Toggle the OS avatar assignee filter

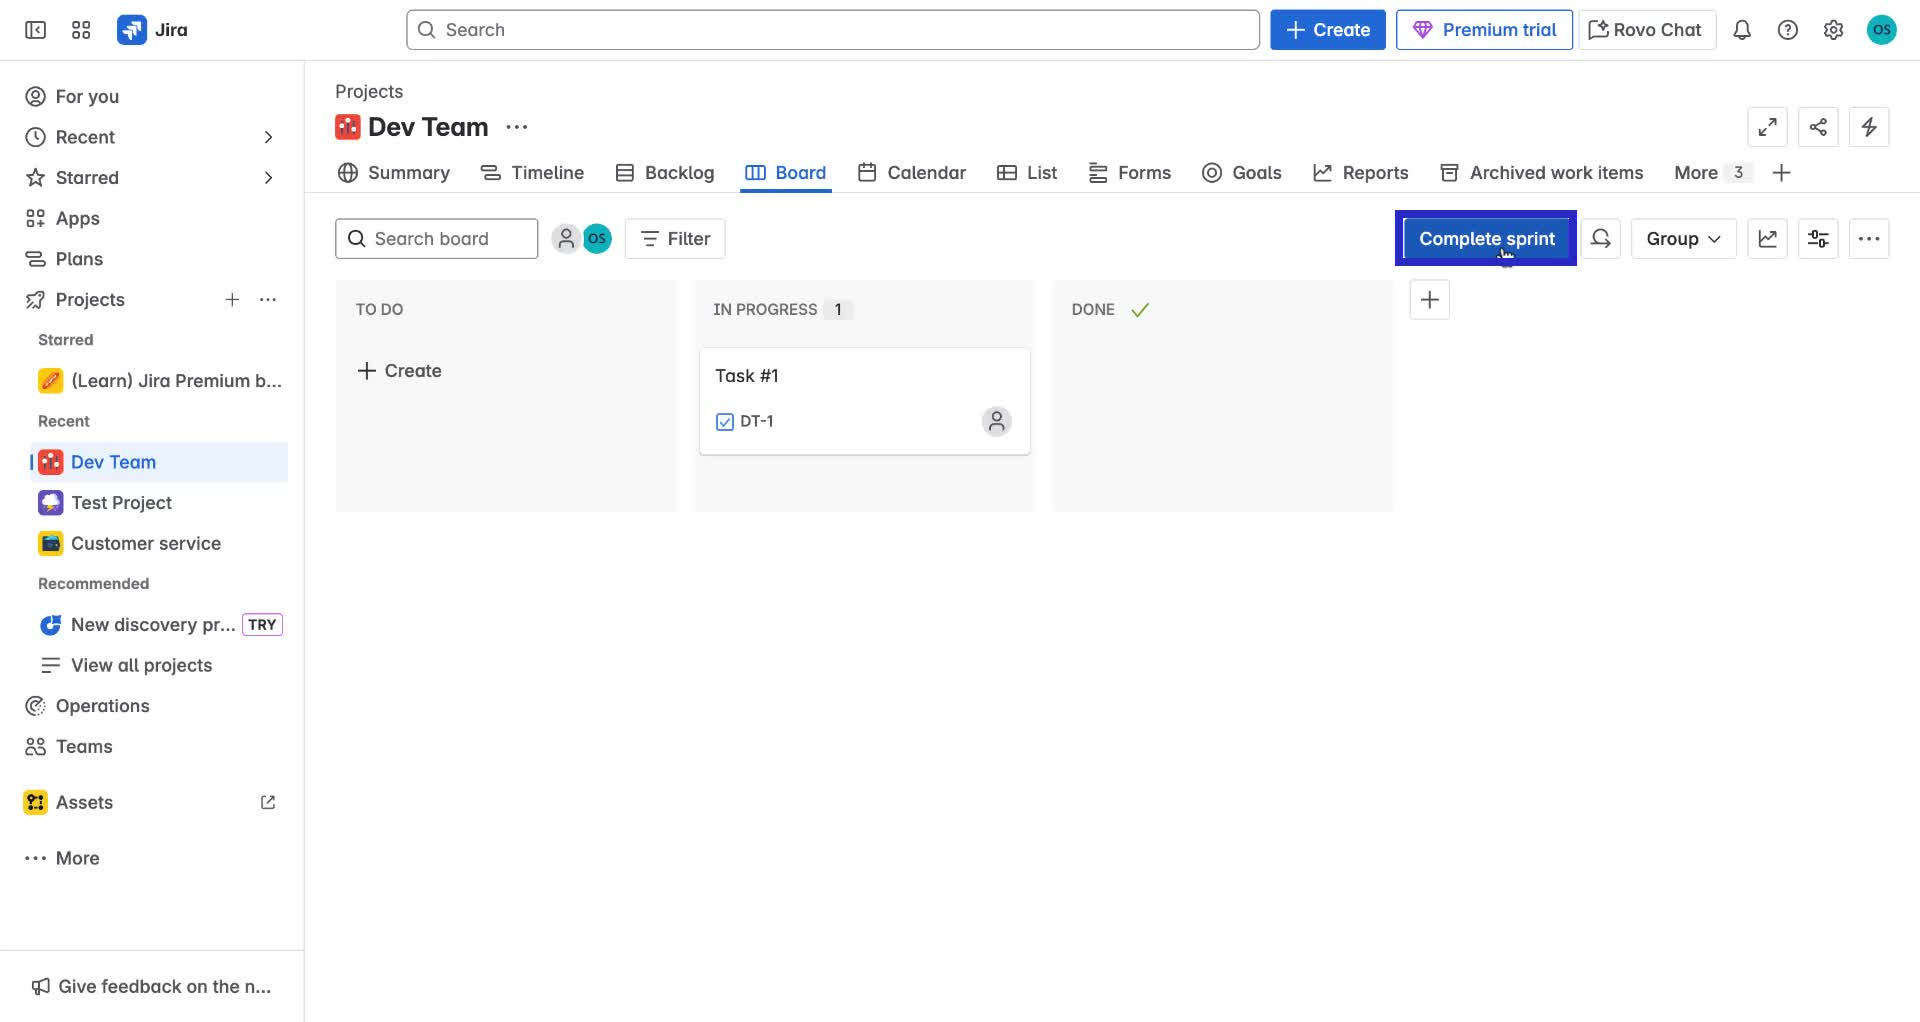[x=597, y=238]
